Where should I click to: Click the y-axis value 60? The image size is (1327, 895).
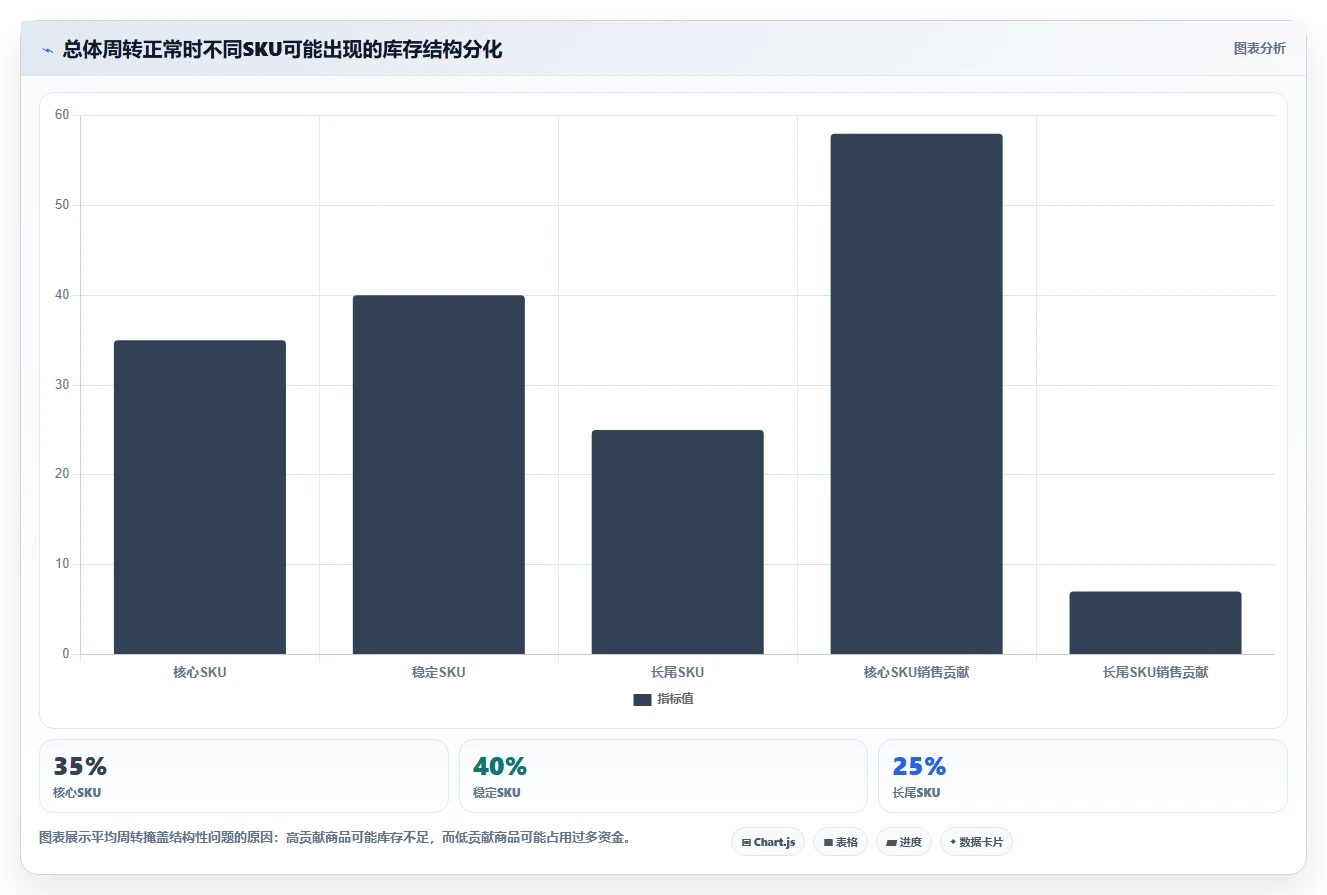tap(62, 115)
